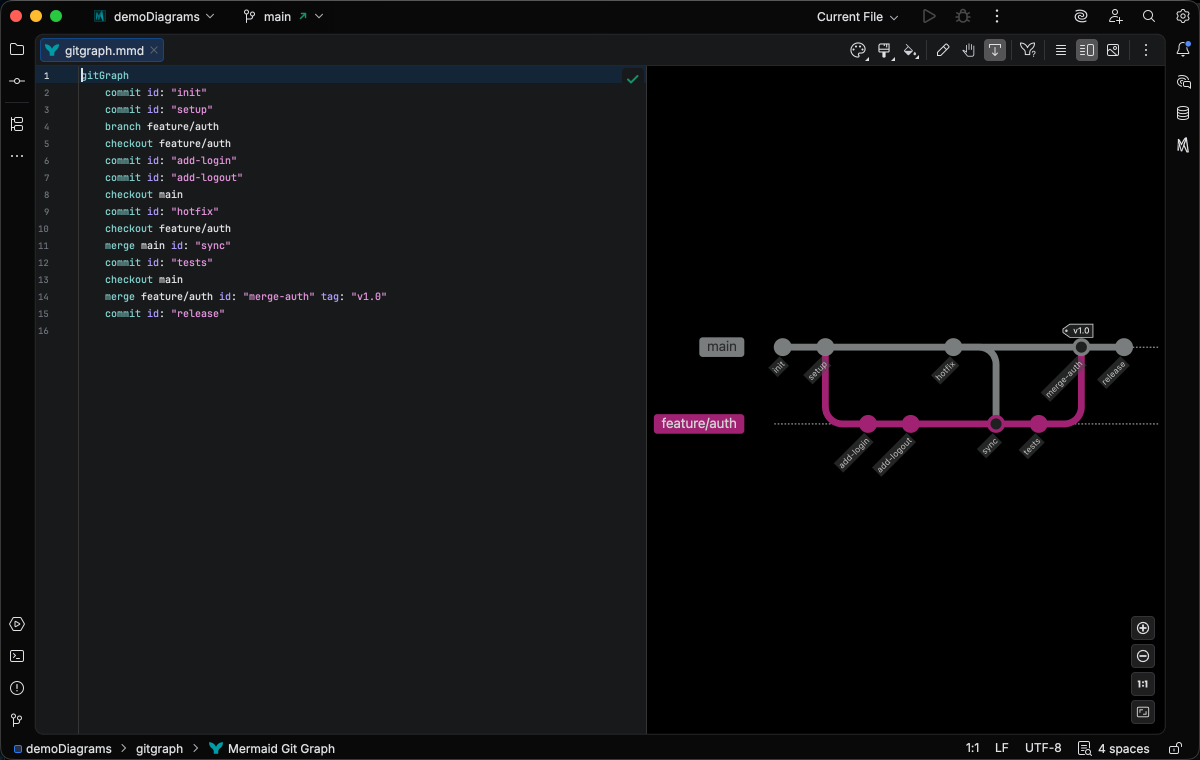Click the Mermaid Git Graph breadcrumb
Image resolution: width=1200 pixels, height=760 pixels.
[x=272, y=748]
